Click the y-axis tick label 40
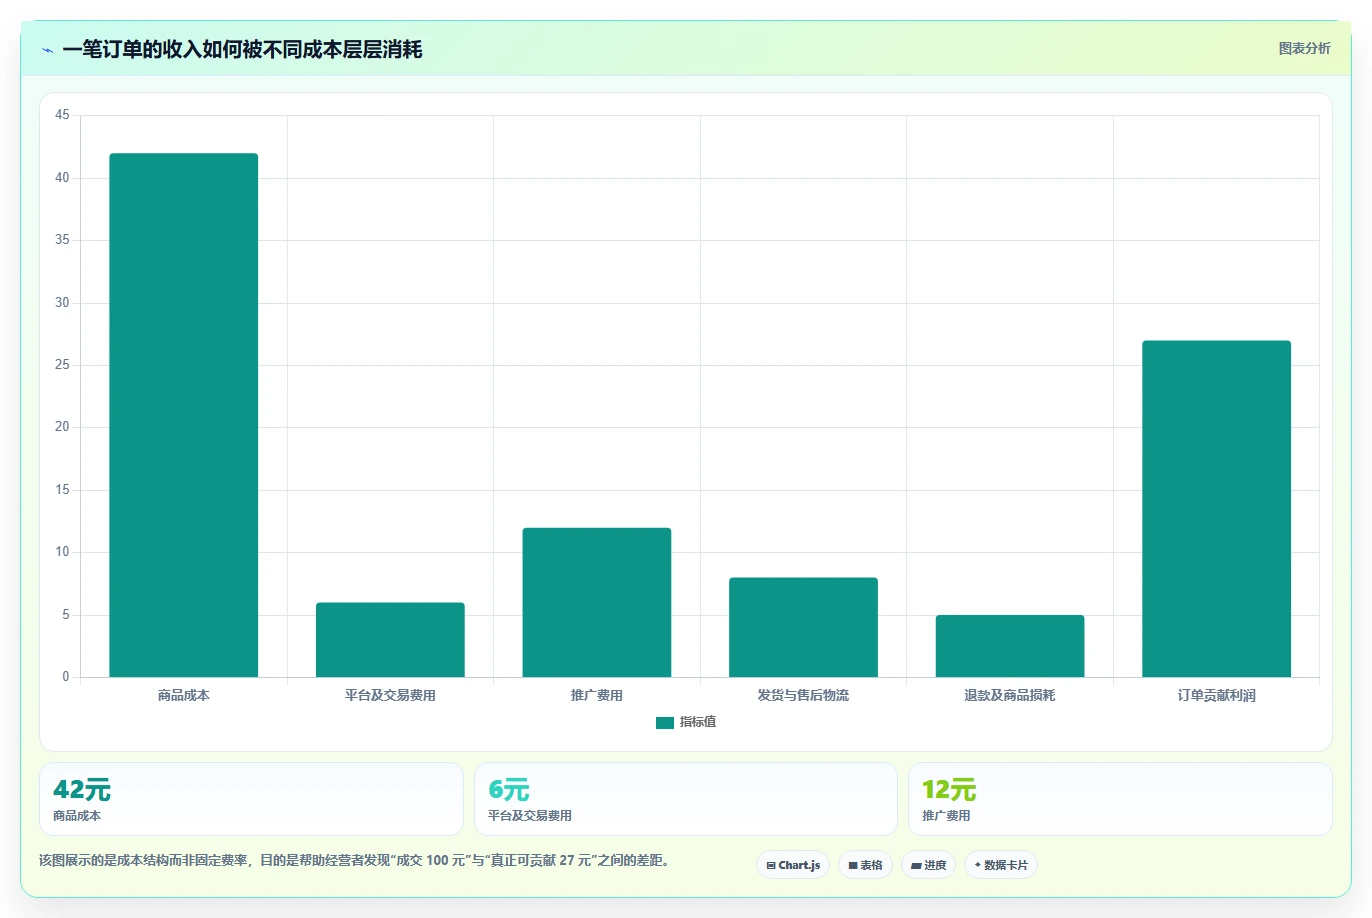This screenshot has width=1372, height=918. (x=62, y=178)
